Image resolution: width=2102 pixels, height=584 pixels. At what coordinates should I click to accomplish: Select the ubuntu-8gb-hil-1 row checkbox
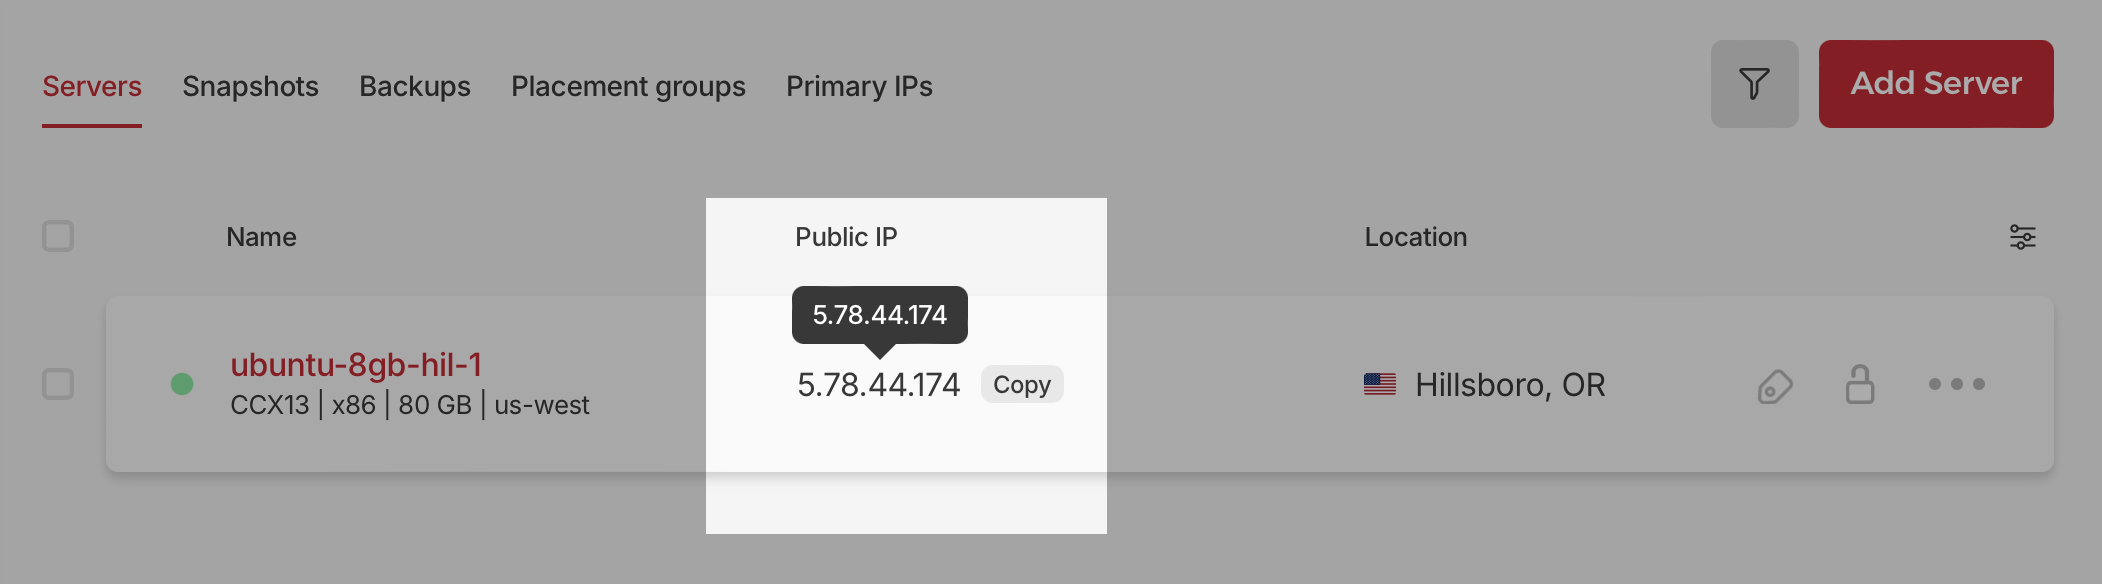(58, 384)
